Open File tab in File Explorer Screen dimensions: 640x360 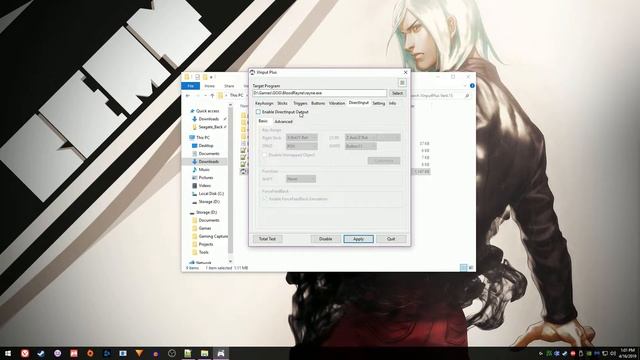coord(191,86)
